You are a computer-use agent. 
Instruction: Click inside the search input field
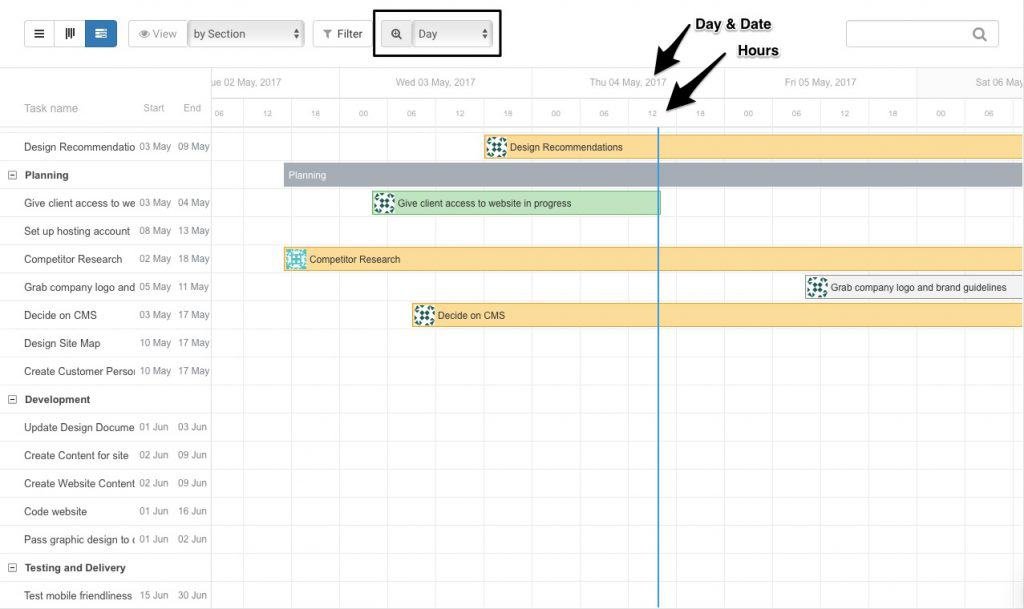tap(910, 32)
